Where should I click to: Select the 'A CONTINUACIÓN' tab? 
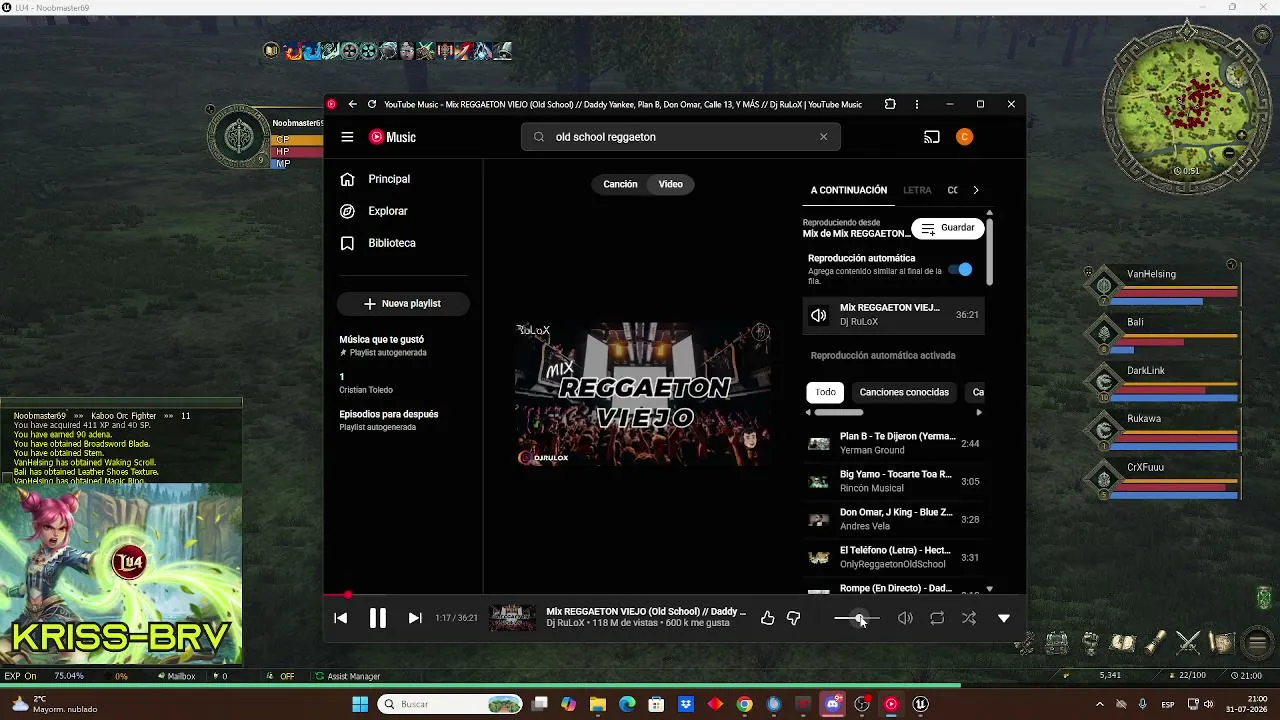(x=849, y=190)
